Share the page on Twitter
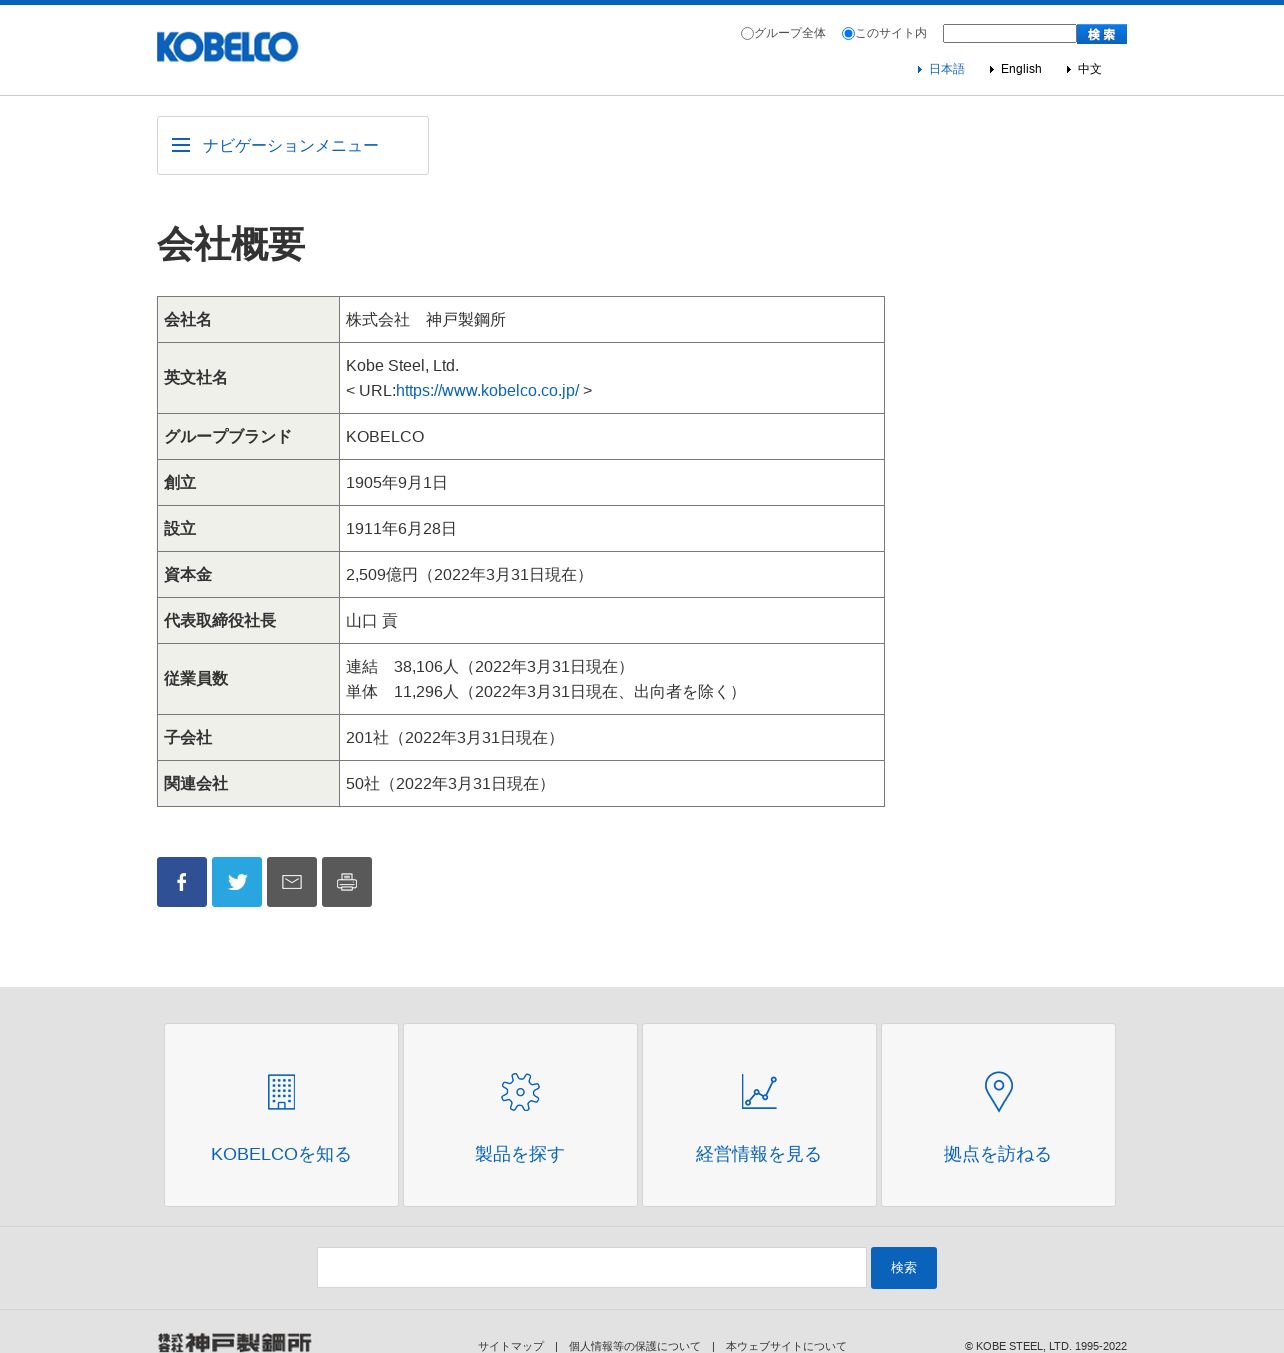 (237, 882)
